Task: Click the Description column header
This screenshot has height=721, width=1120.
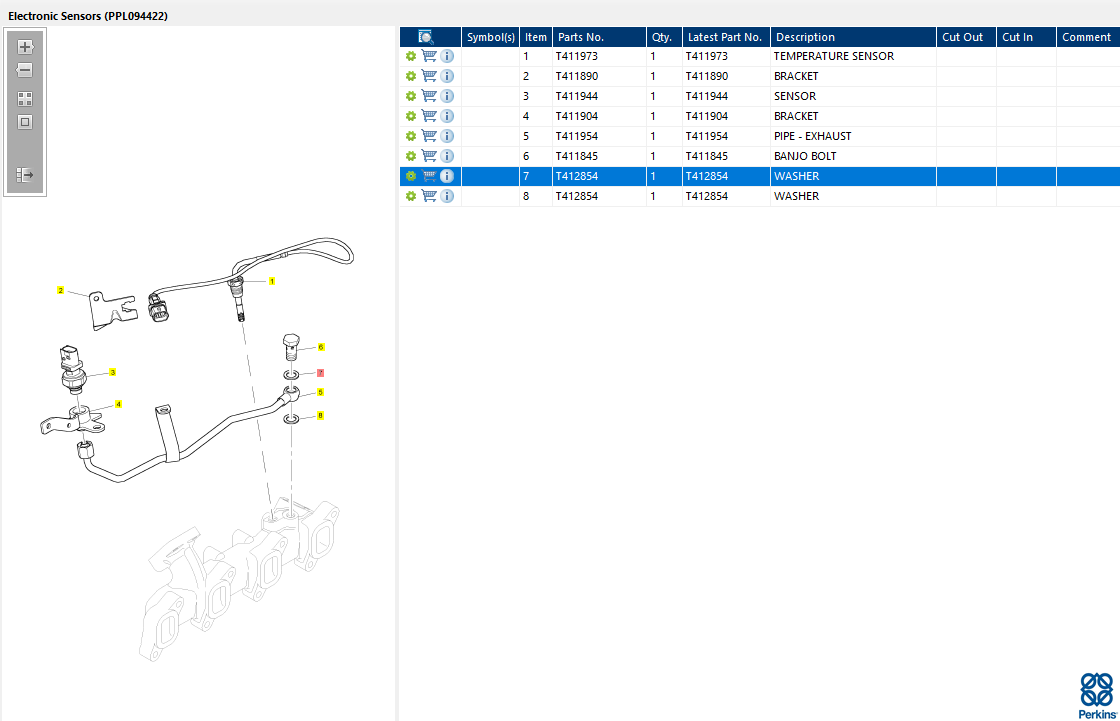Action: coord(805,37)
